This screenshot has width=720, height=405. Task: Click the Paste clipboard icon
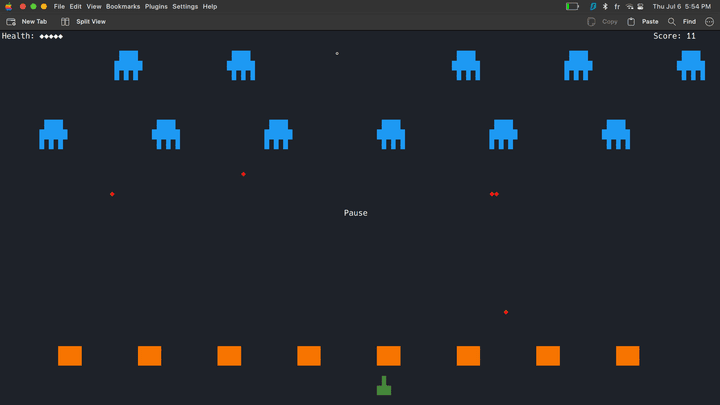point(631,22)
